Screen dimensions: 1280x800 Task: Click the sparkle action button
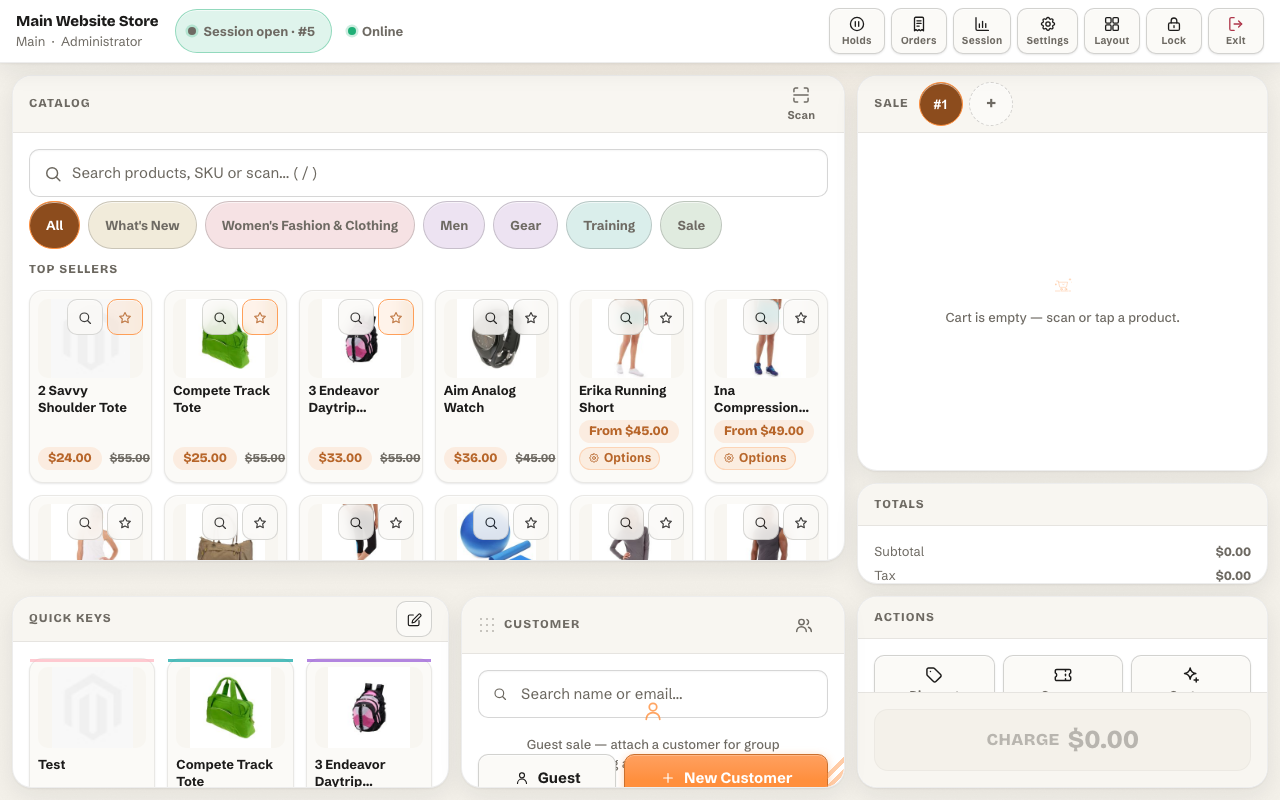(x=1191, y=674)
